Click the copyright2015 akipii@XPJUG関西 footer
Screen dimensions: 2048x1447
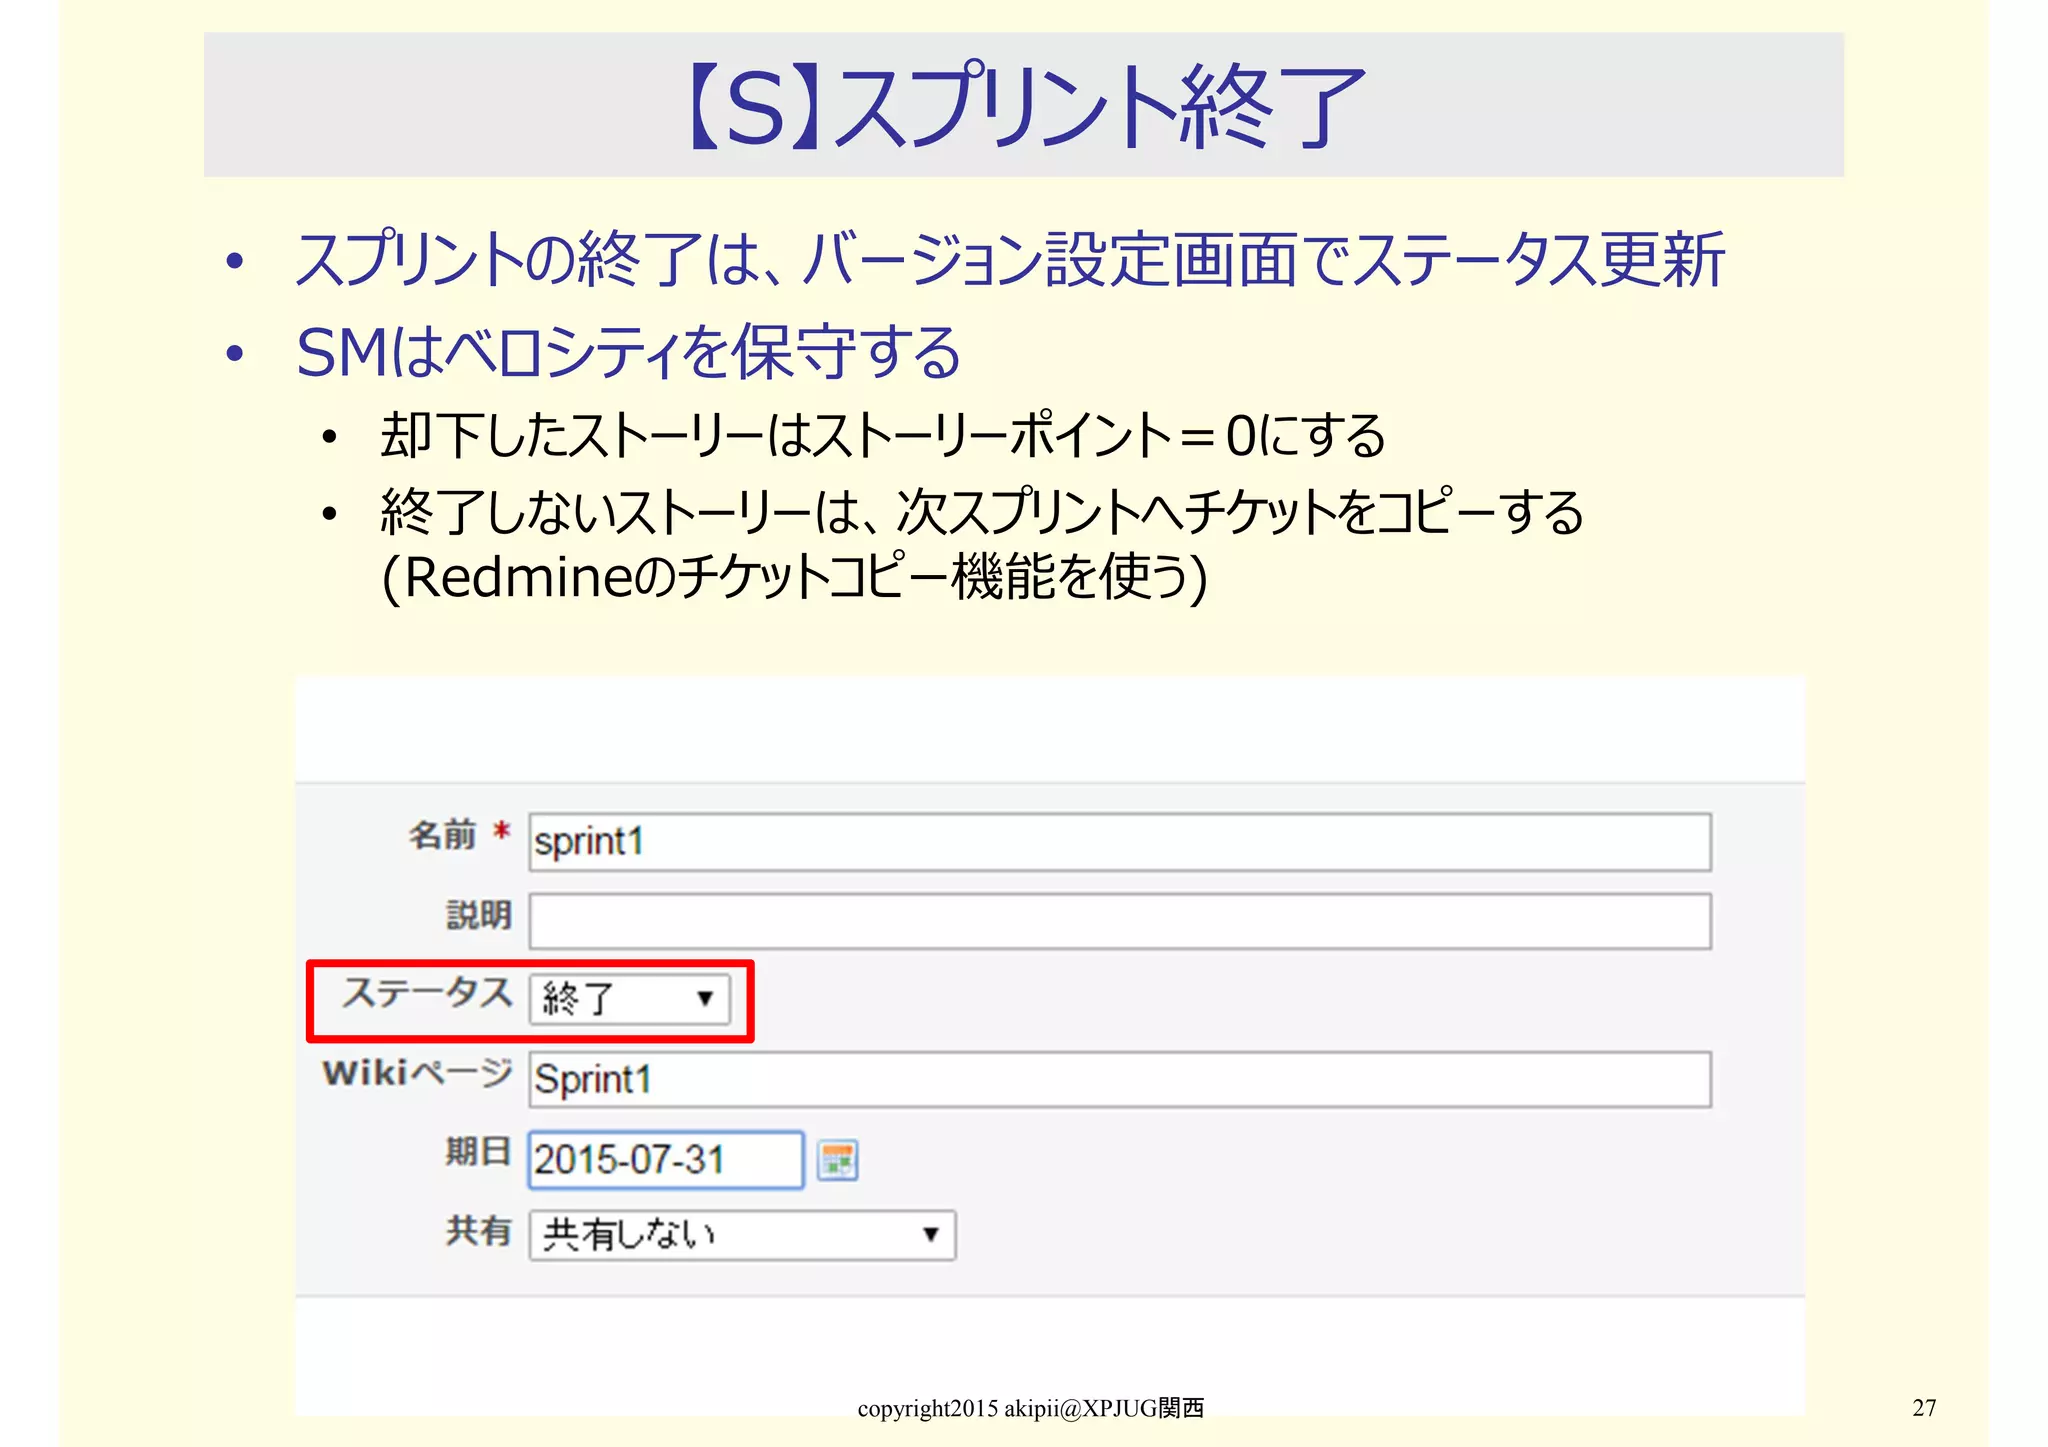click(x=1030, y=1408)
